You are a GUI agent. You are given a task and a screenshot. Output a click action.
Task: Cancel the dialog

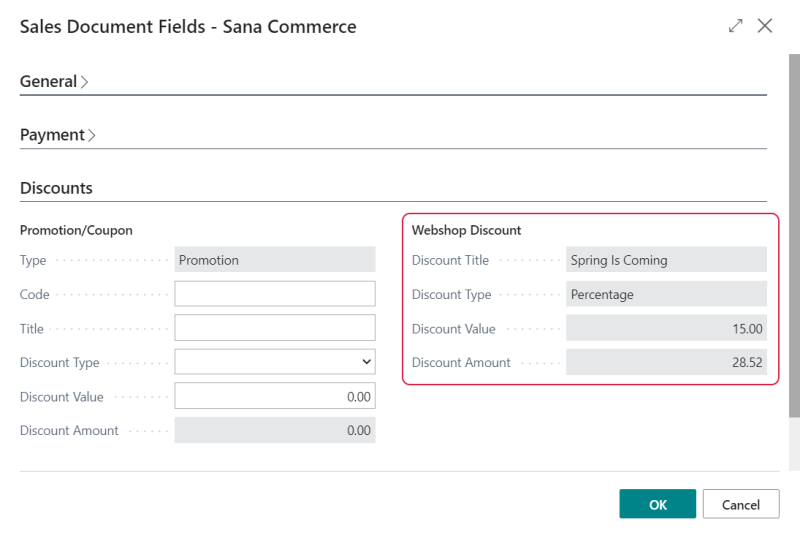(x=741, y=504)
